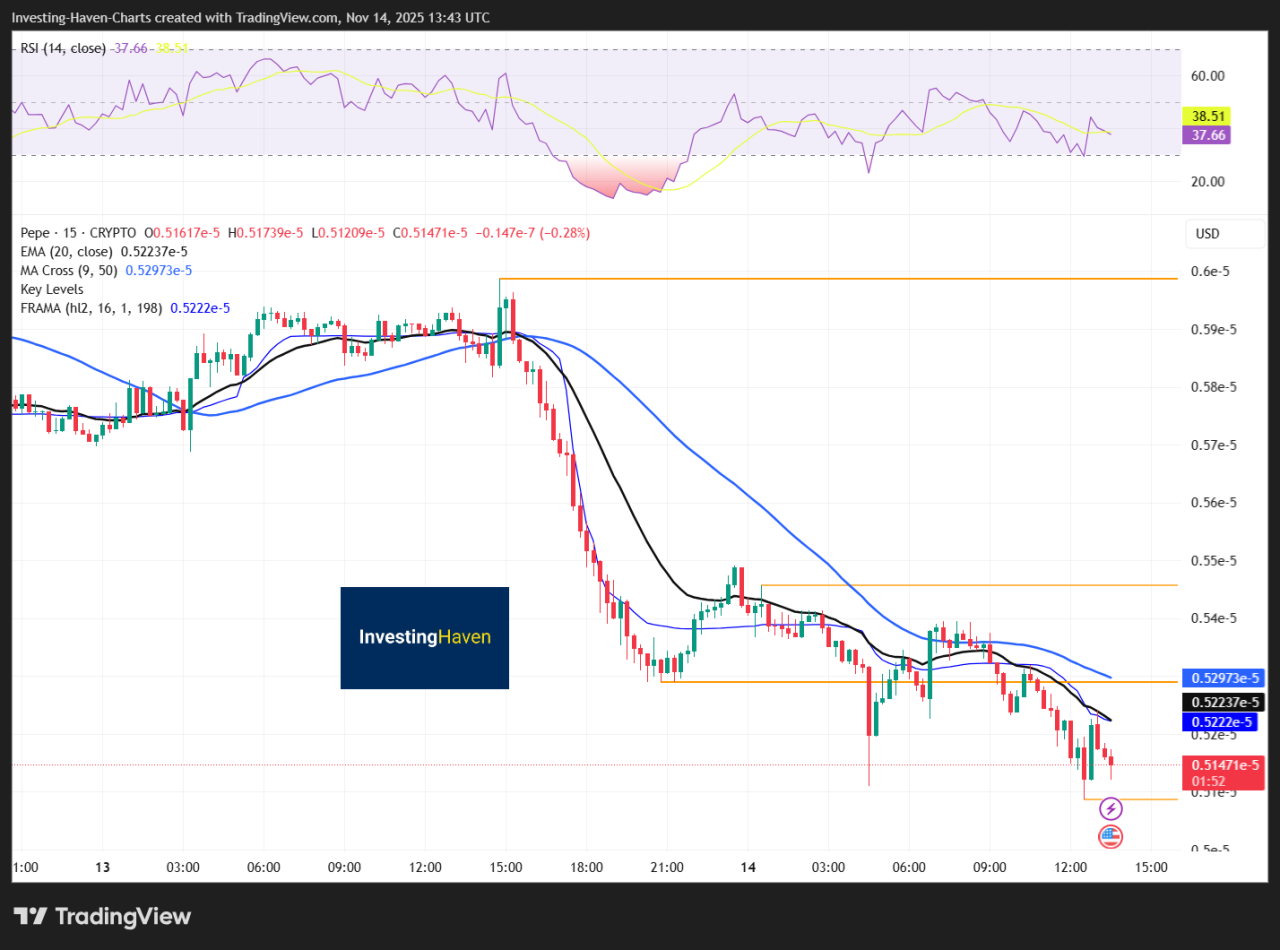Click the 15:00 label on the time axis

pos(1150,867)
